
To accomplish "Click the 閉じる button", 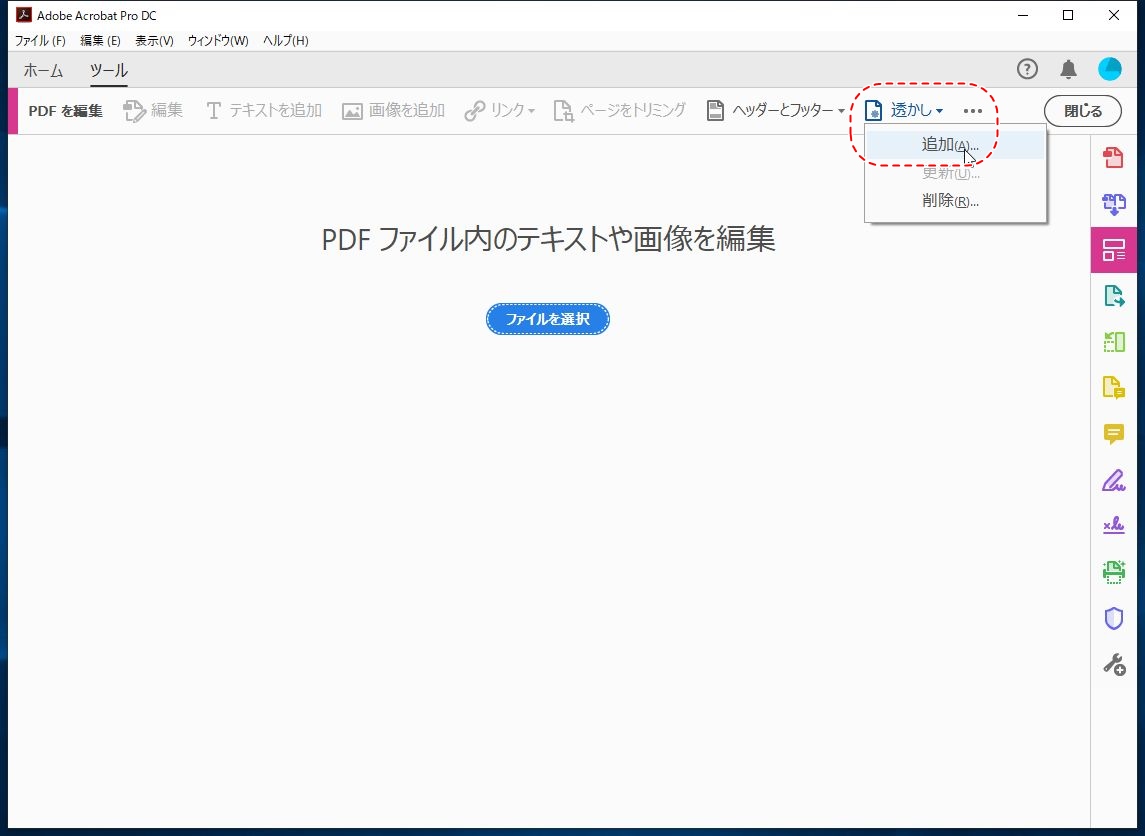I will click(1083, 111).
